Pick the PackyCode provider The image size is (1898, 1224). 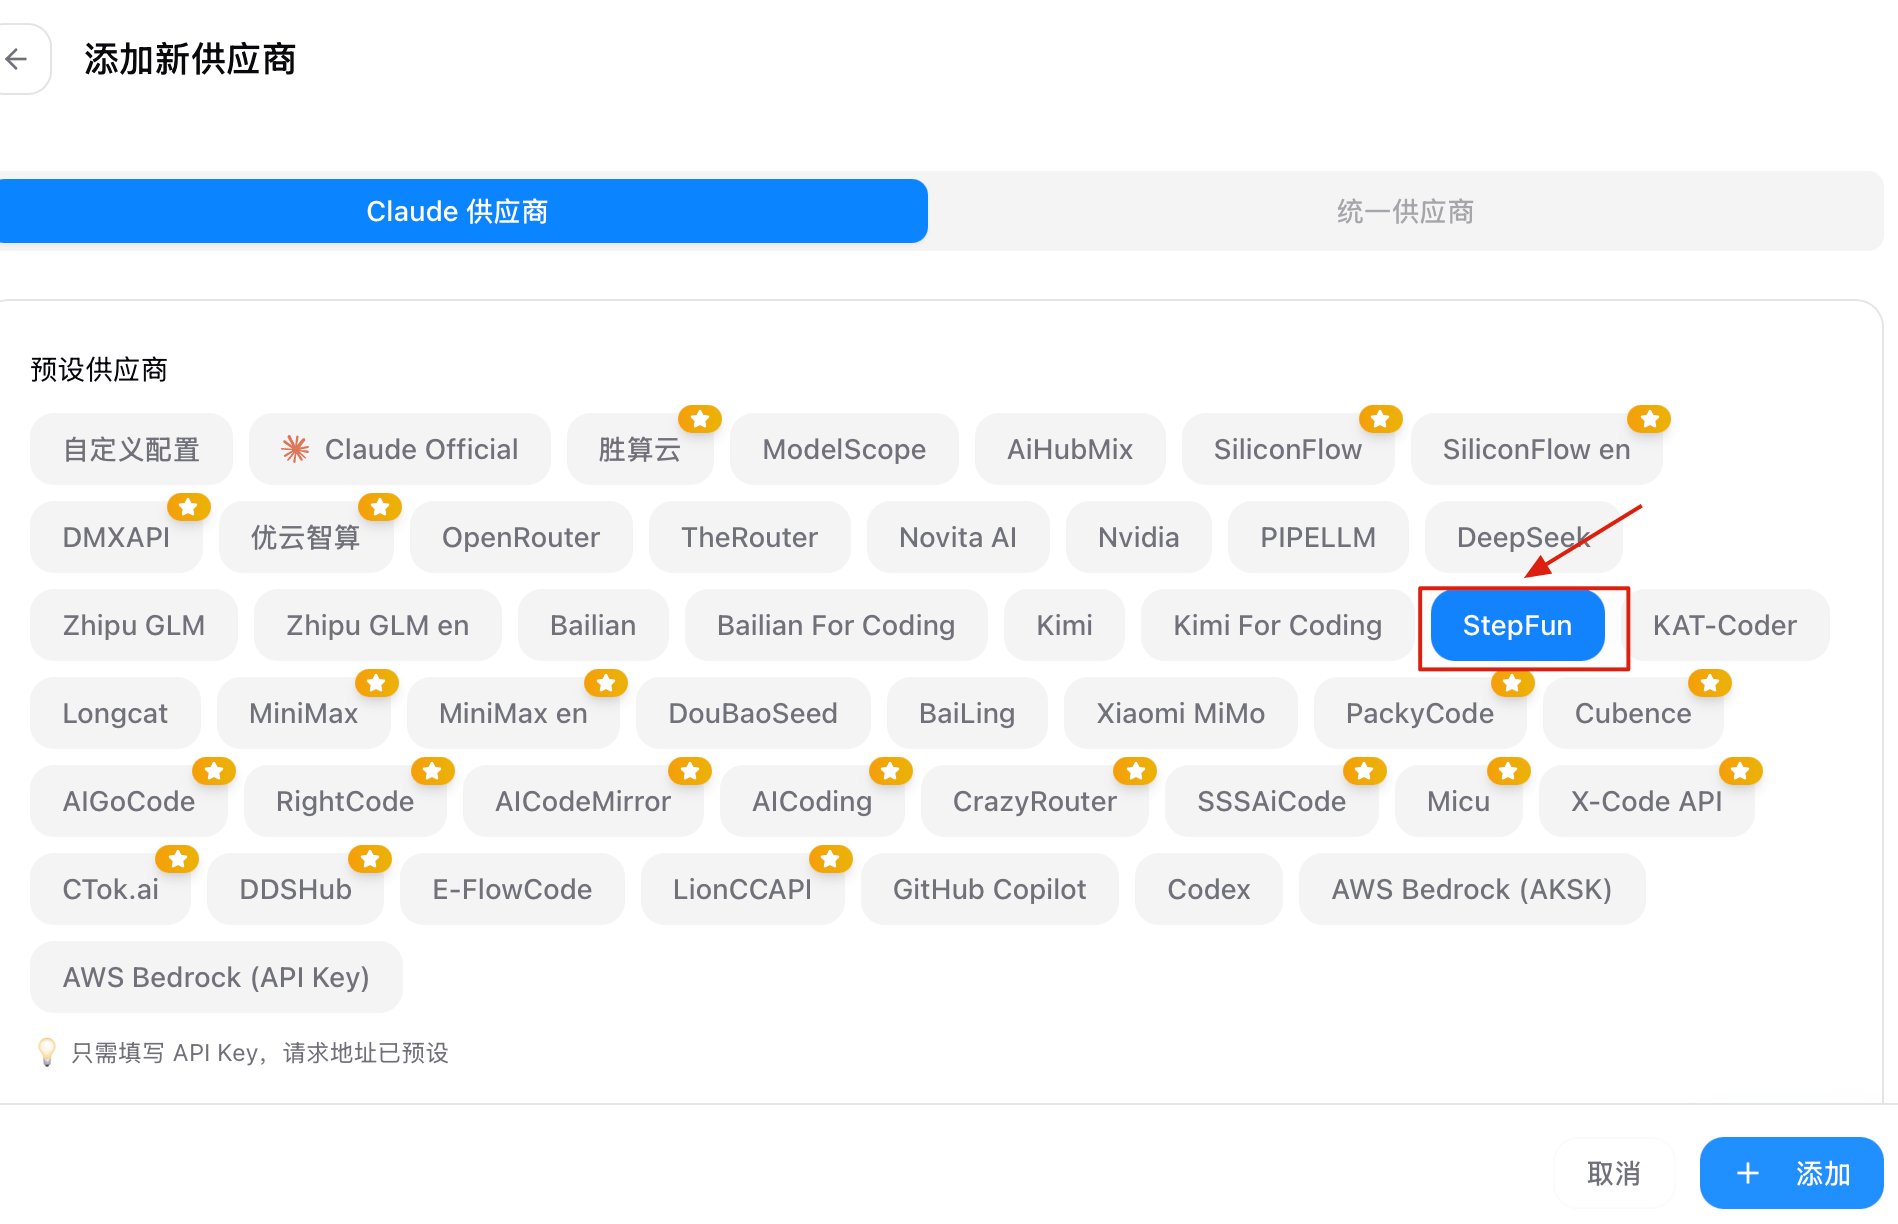point(1420,713)
